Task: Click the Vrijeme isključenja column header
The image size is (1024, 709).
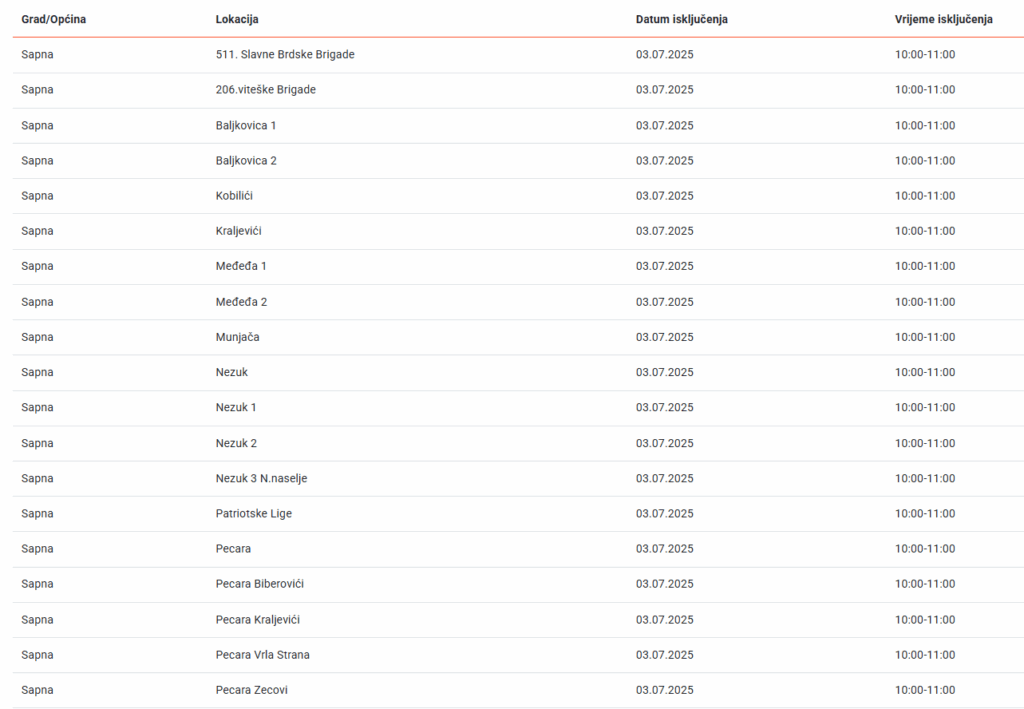Action: tap(944, 19)
